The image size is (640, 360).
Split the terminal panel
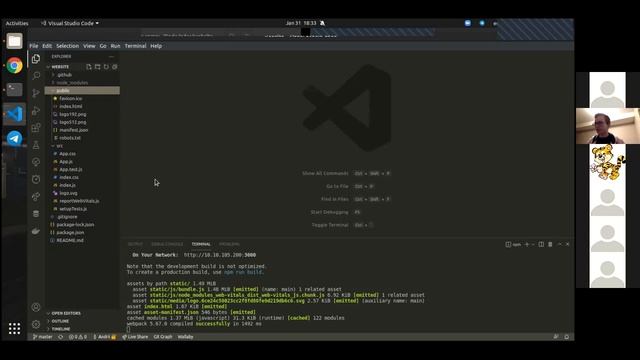pyautogui.click(x=541, y=244)
